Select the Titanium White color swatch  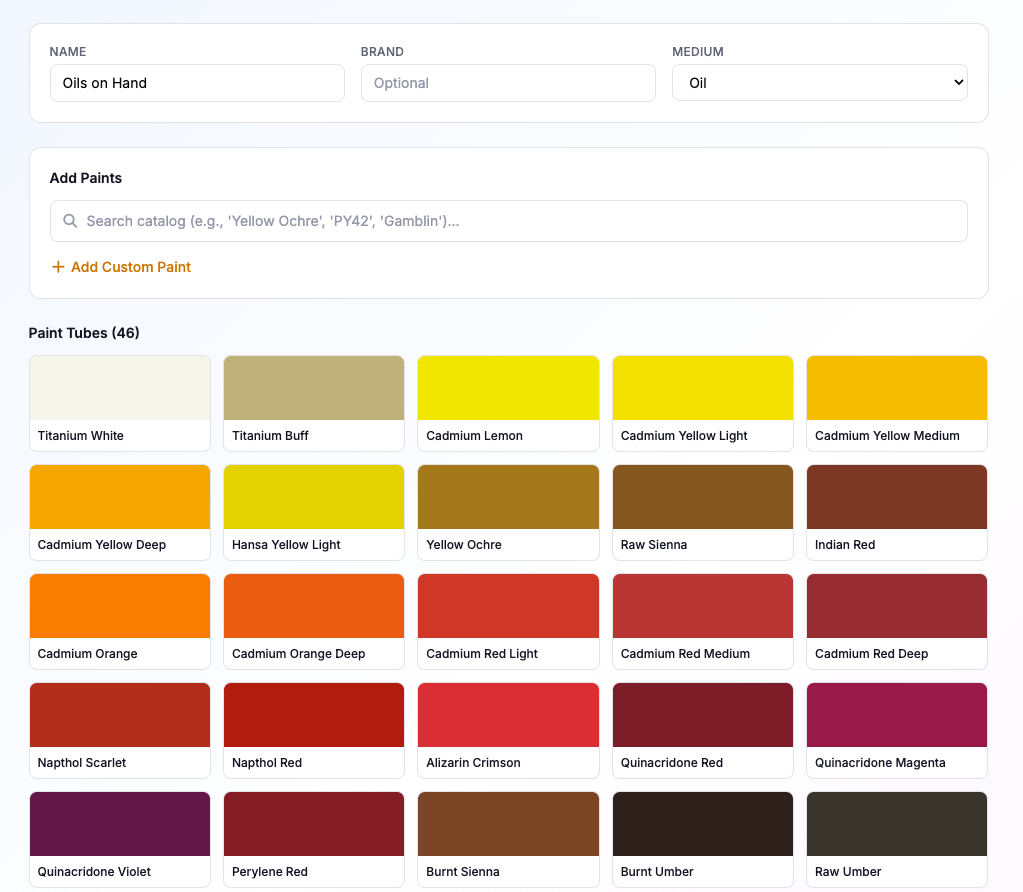click(x=120, y=388)
